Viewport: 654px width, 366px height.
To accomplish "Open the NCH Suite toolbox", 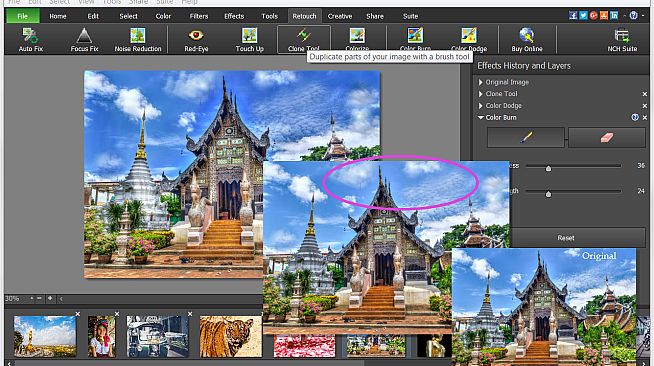I will pos(622,40).
